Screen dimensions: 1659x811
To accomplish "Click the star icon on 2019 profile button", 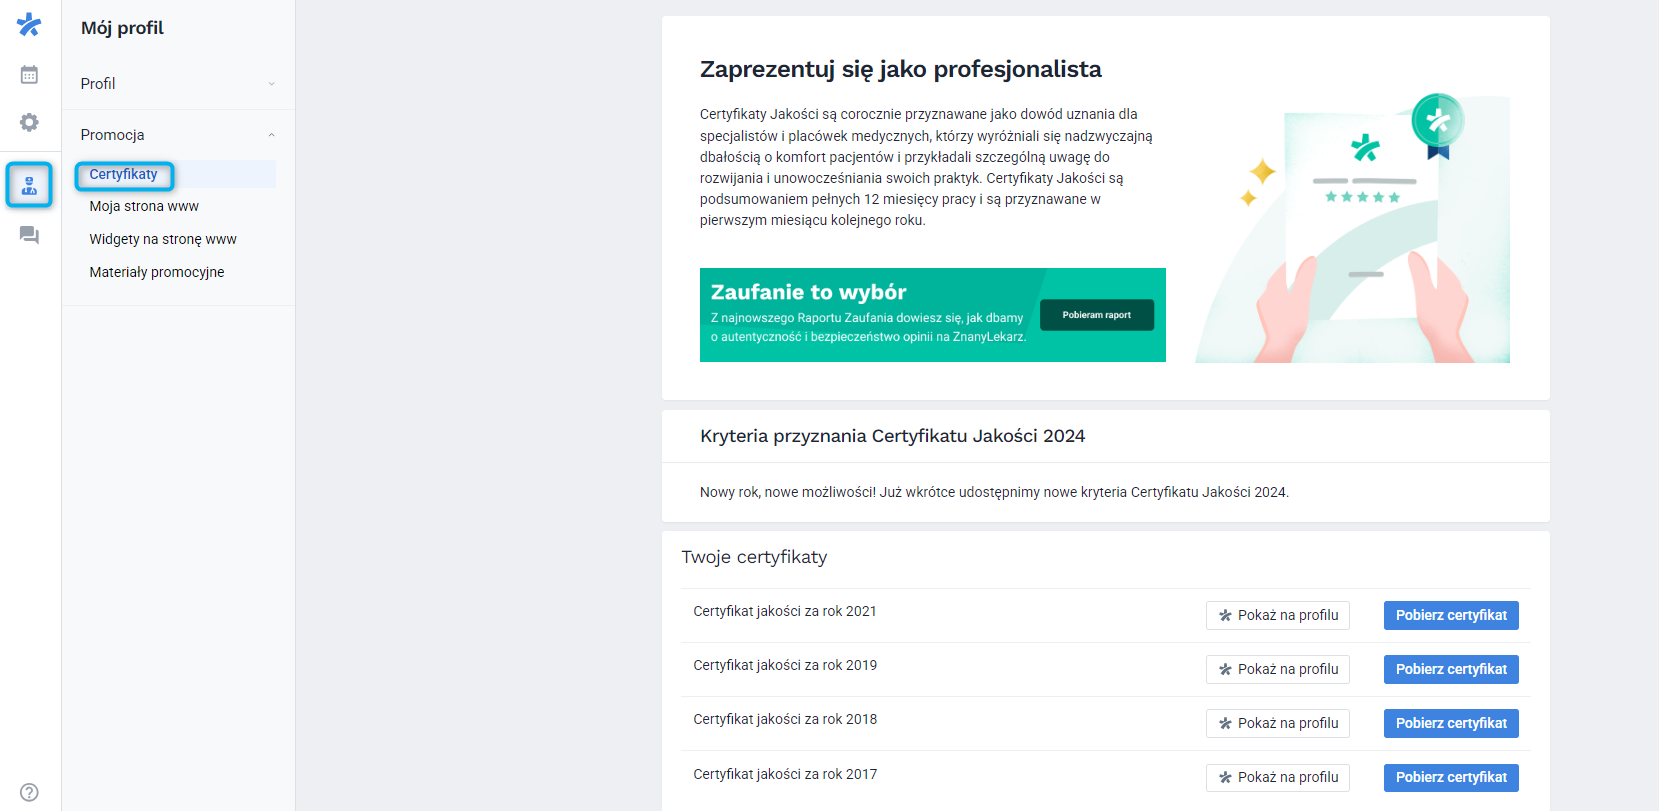I will coord(1227,669).
